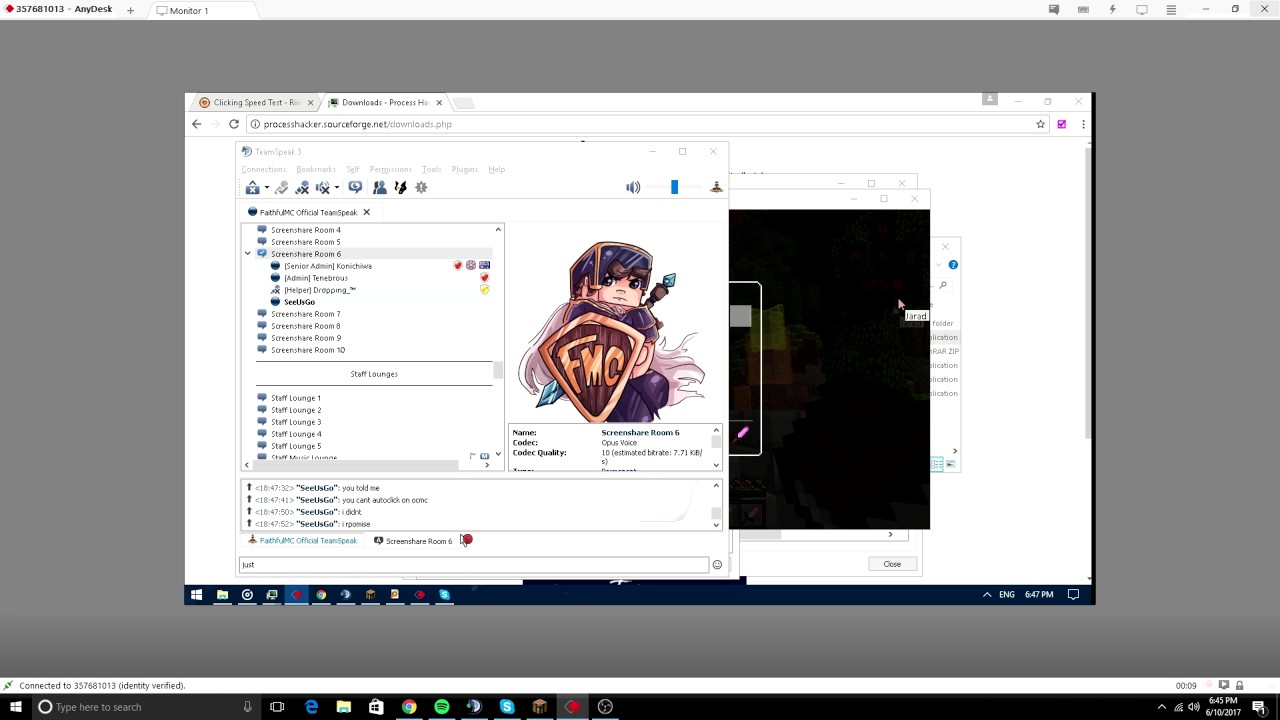The height and width of the screenshot is (720, 1280).
Task: Click the chat message input field
Action: coord(474,565)
